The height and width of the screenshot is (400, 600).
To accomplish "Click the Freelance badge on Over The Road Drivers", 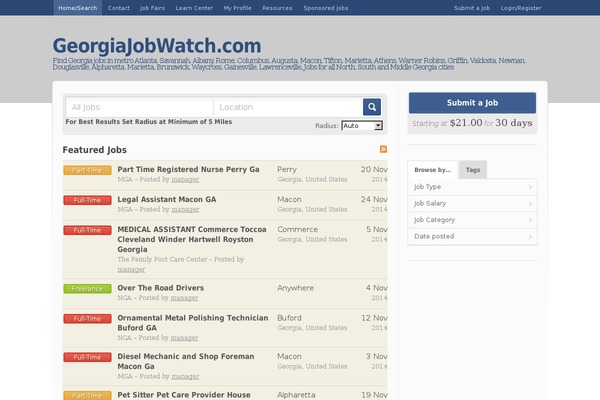I will click(x=87, y=289).
